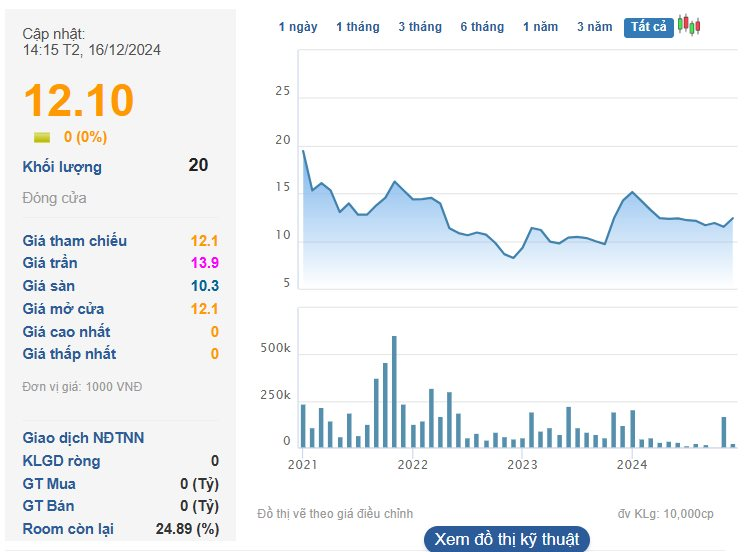This screenshot has width=747, height=552.
Task: Choose the 1 năm chart range
Action: [x=540, y=27]
